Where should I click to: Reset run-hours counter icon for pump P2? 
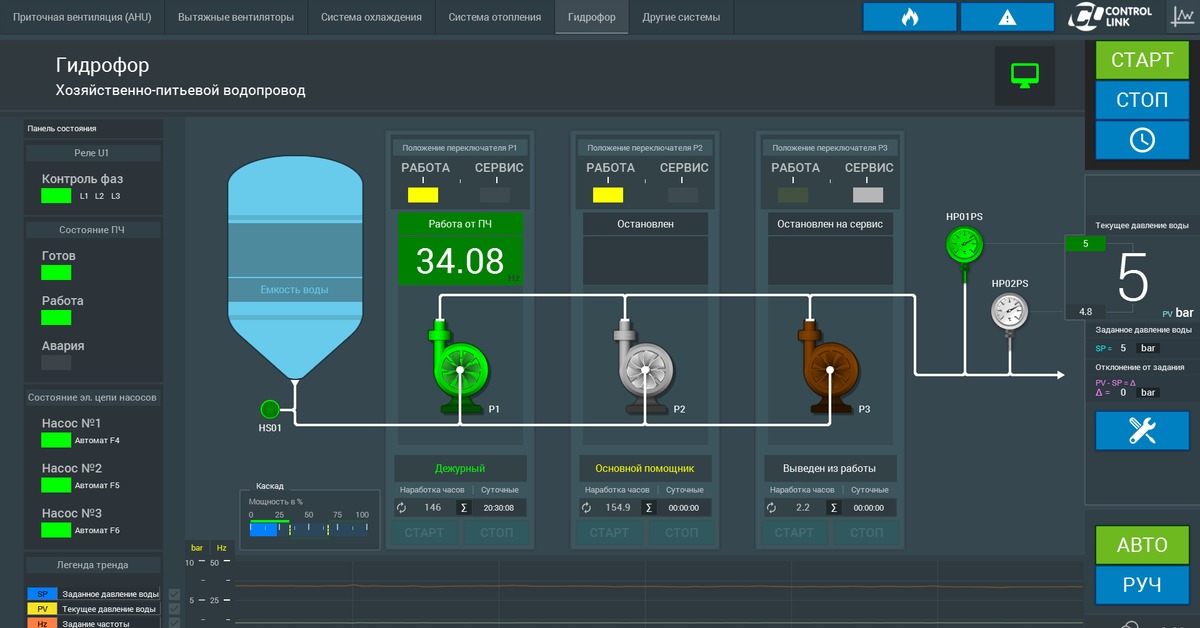pos(587,508)
